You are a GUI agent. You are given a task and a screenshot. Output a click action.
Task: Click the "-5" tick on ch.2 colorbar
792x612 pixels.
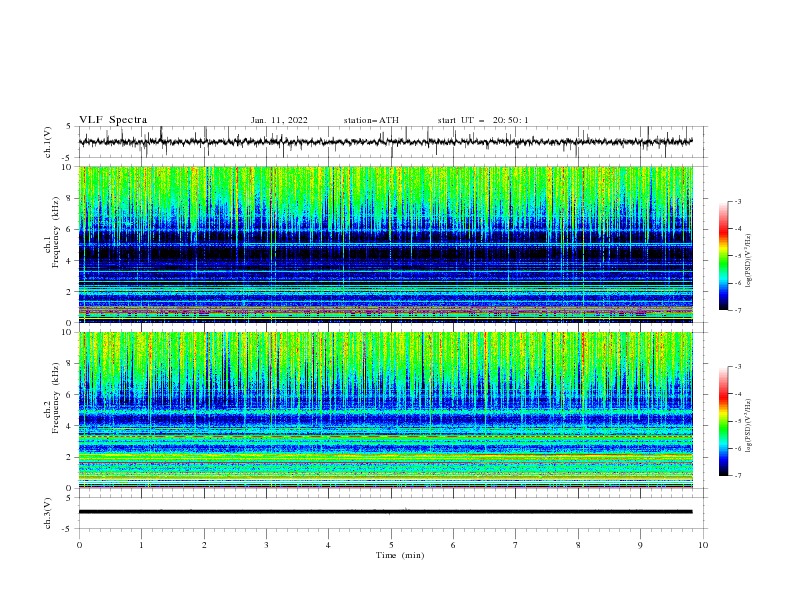coord(737,421)
